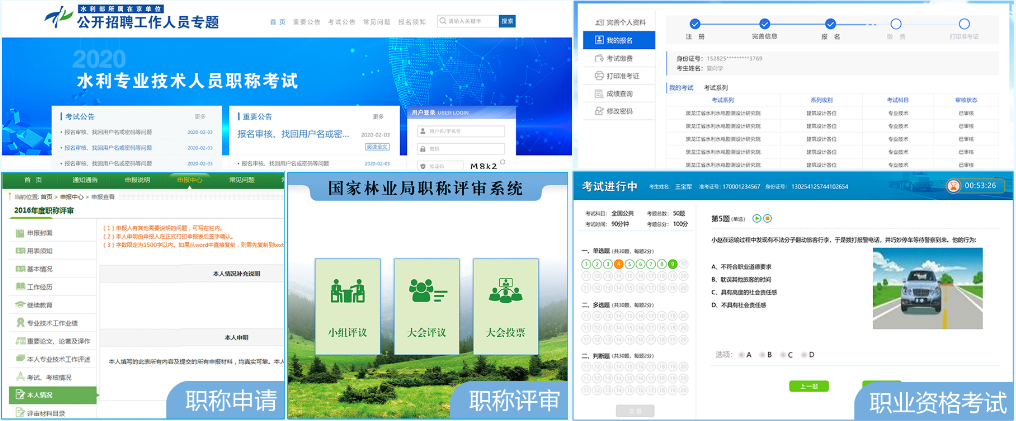Open 继续教育 in the green sidebar
This screenshot has width=1016, height=421.
[x=40, y=304]
